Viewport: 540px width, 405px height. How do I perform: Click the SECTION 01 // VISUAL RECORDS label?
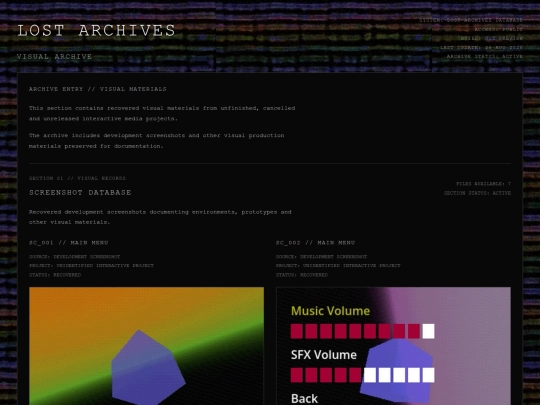(77, 178)
